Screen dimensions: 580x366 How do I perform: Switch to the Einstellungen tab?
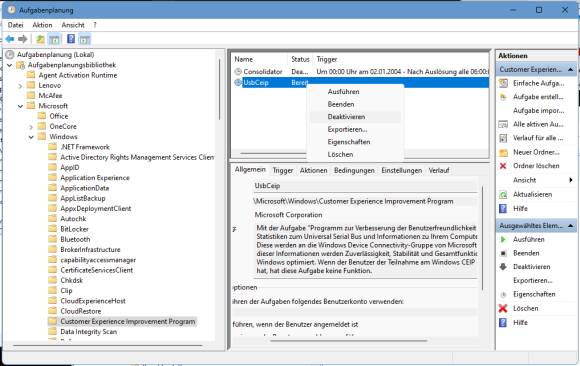(x=402, y=171)
